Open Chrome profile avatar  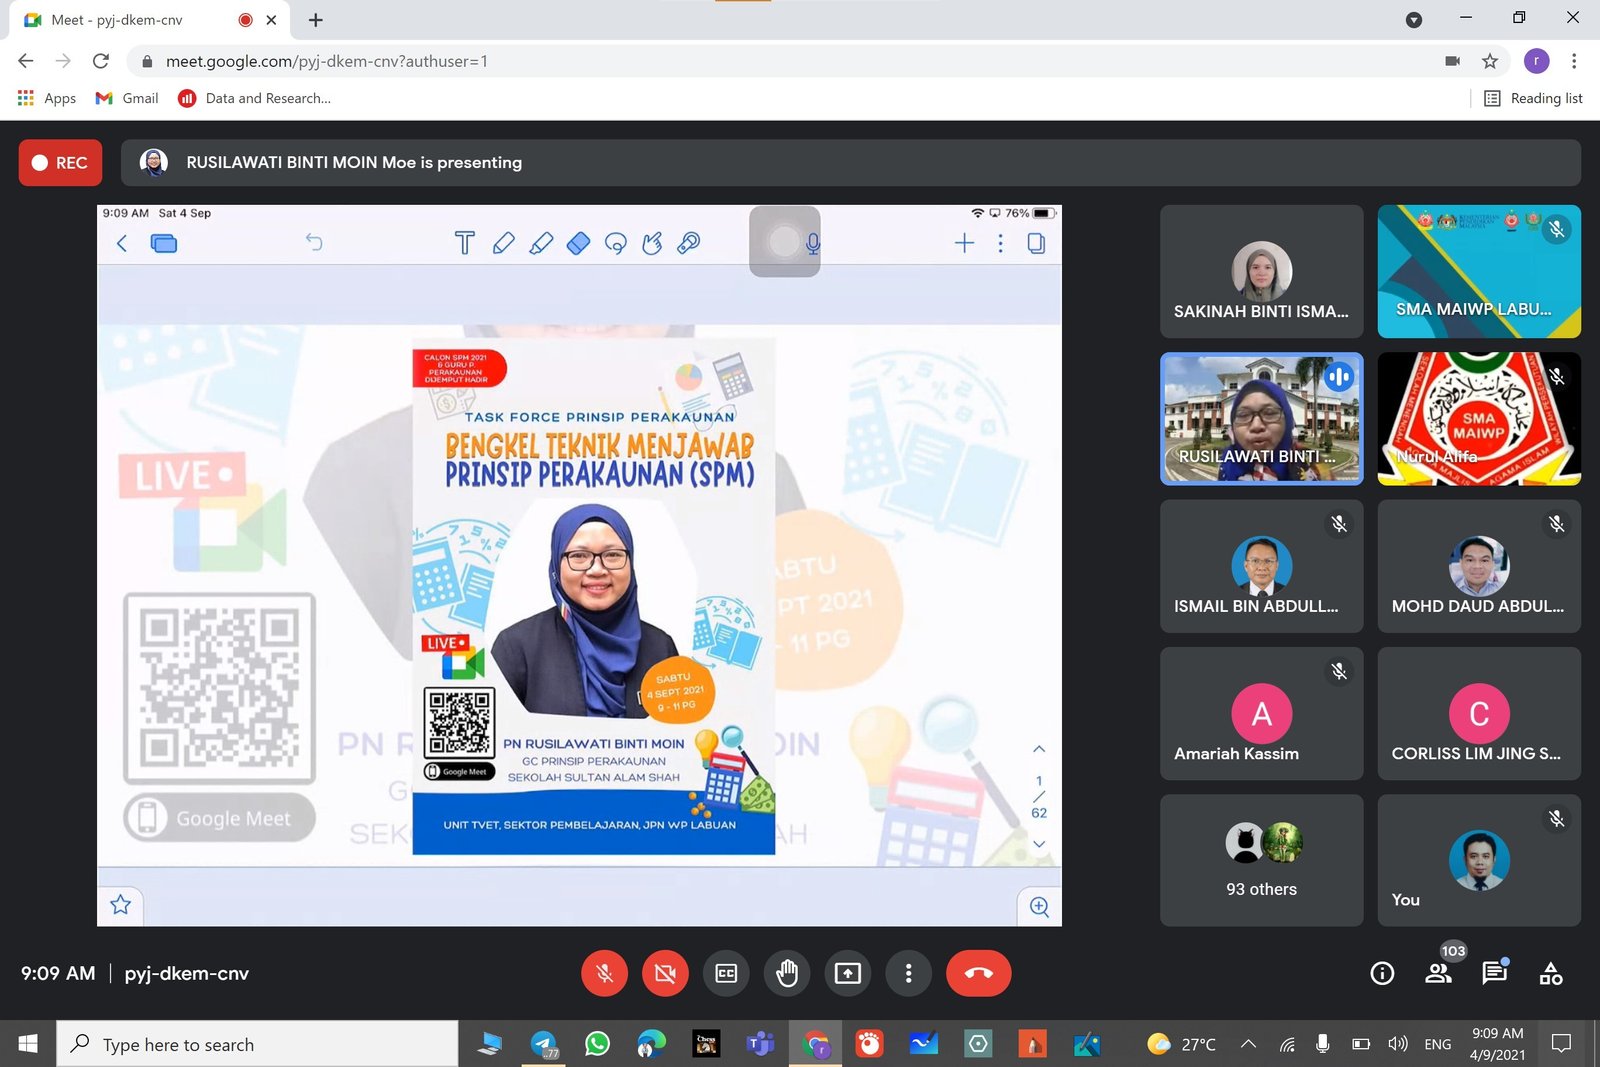[1537, 61]
